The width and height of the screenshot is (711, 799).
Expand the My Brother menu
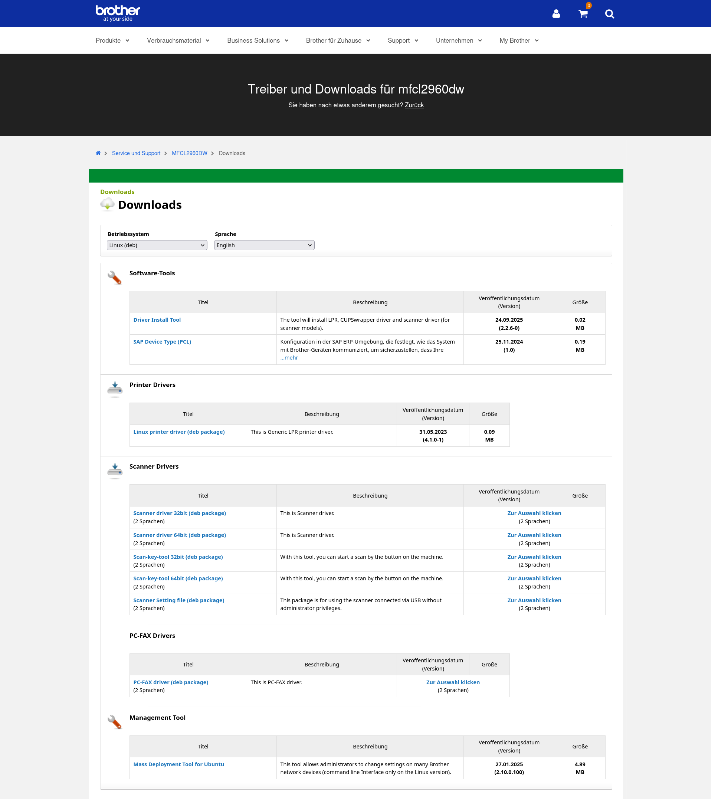click(519, 40)
